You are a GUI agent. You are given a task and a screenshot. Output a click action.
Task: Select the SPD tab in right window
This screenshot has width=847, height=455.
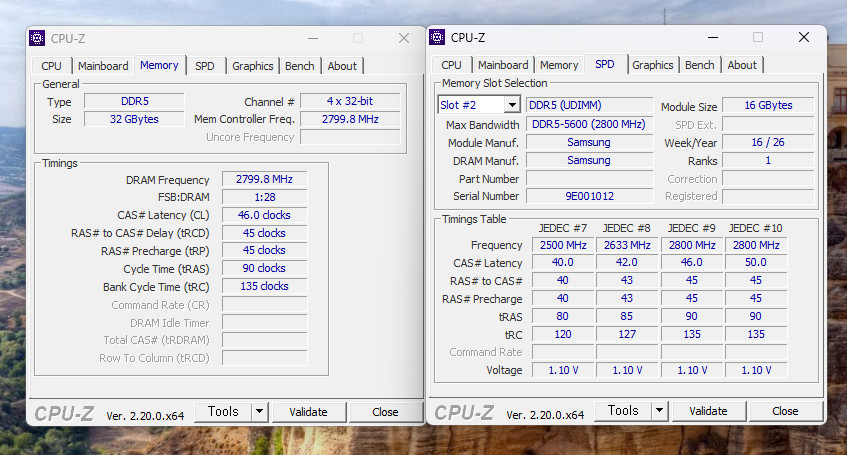pyautogui.click(x=605, y=64)
